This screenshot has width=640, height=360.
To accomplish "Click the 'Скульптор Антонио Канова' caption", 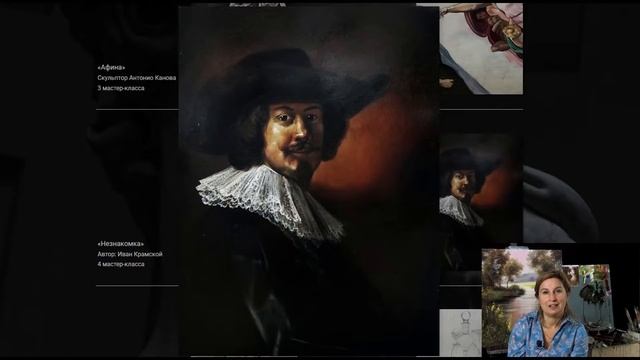I will click(x=136, y=78).
